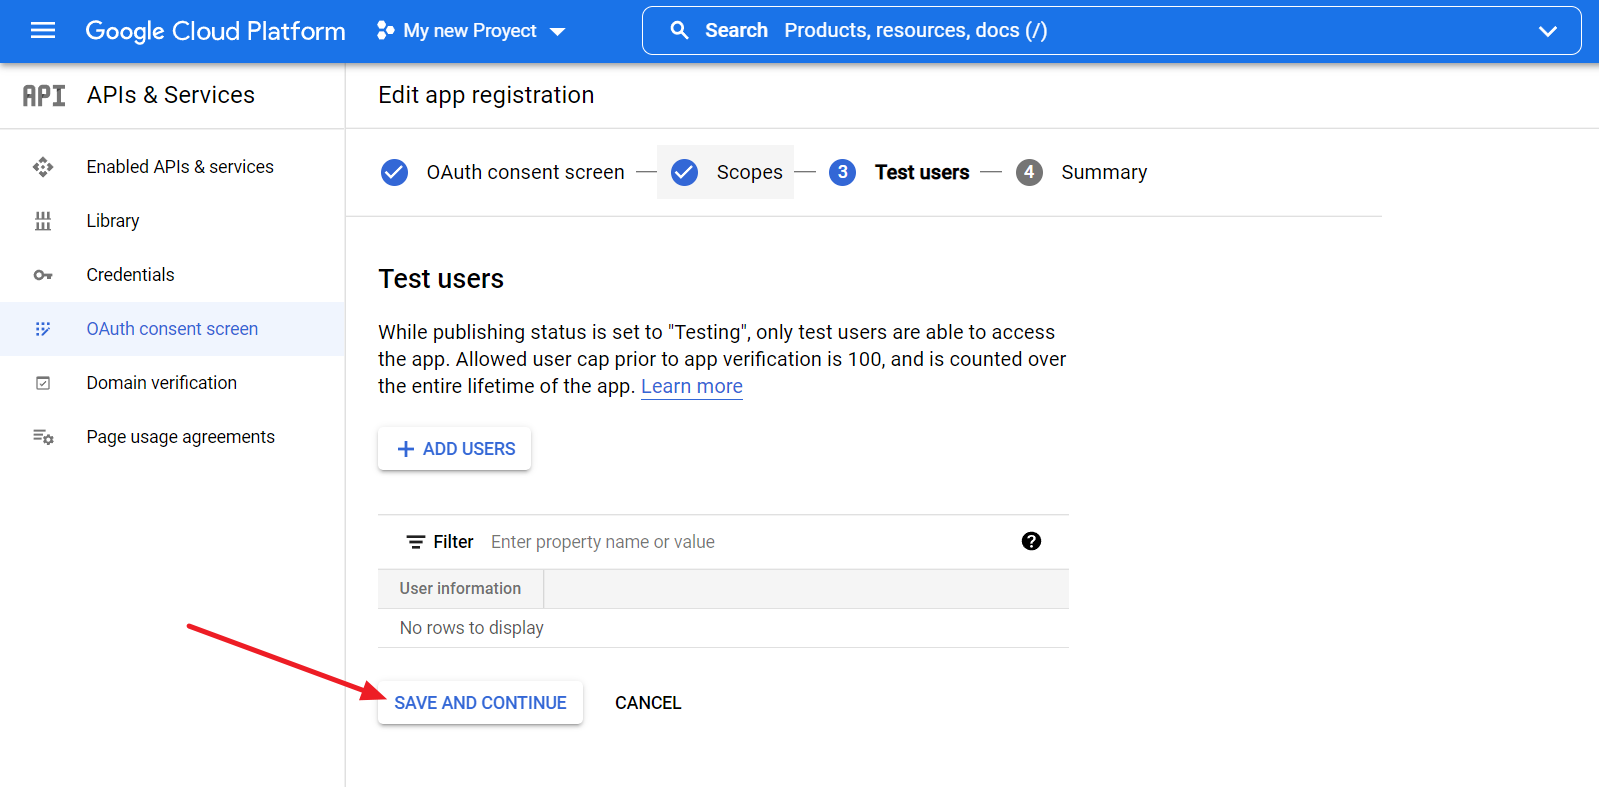
Task: Click the Page usage agreements icon
Action: pyautogui.click(x=43, y=437)
